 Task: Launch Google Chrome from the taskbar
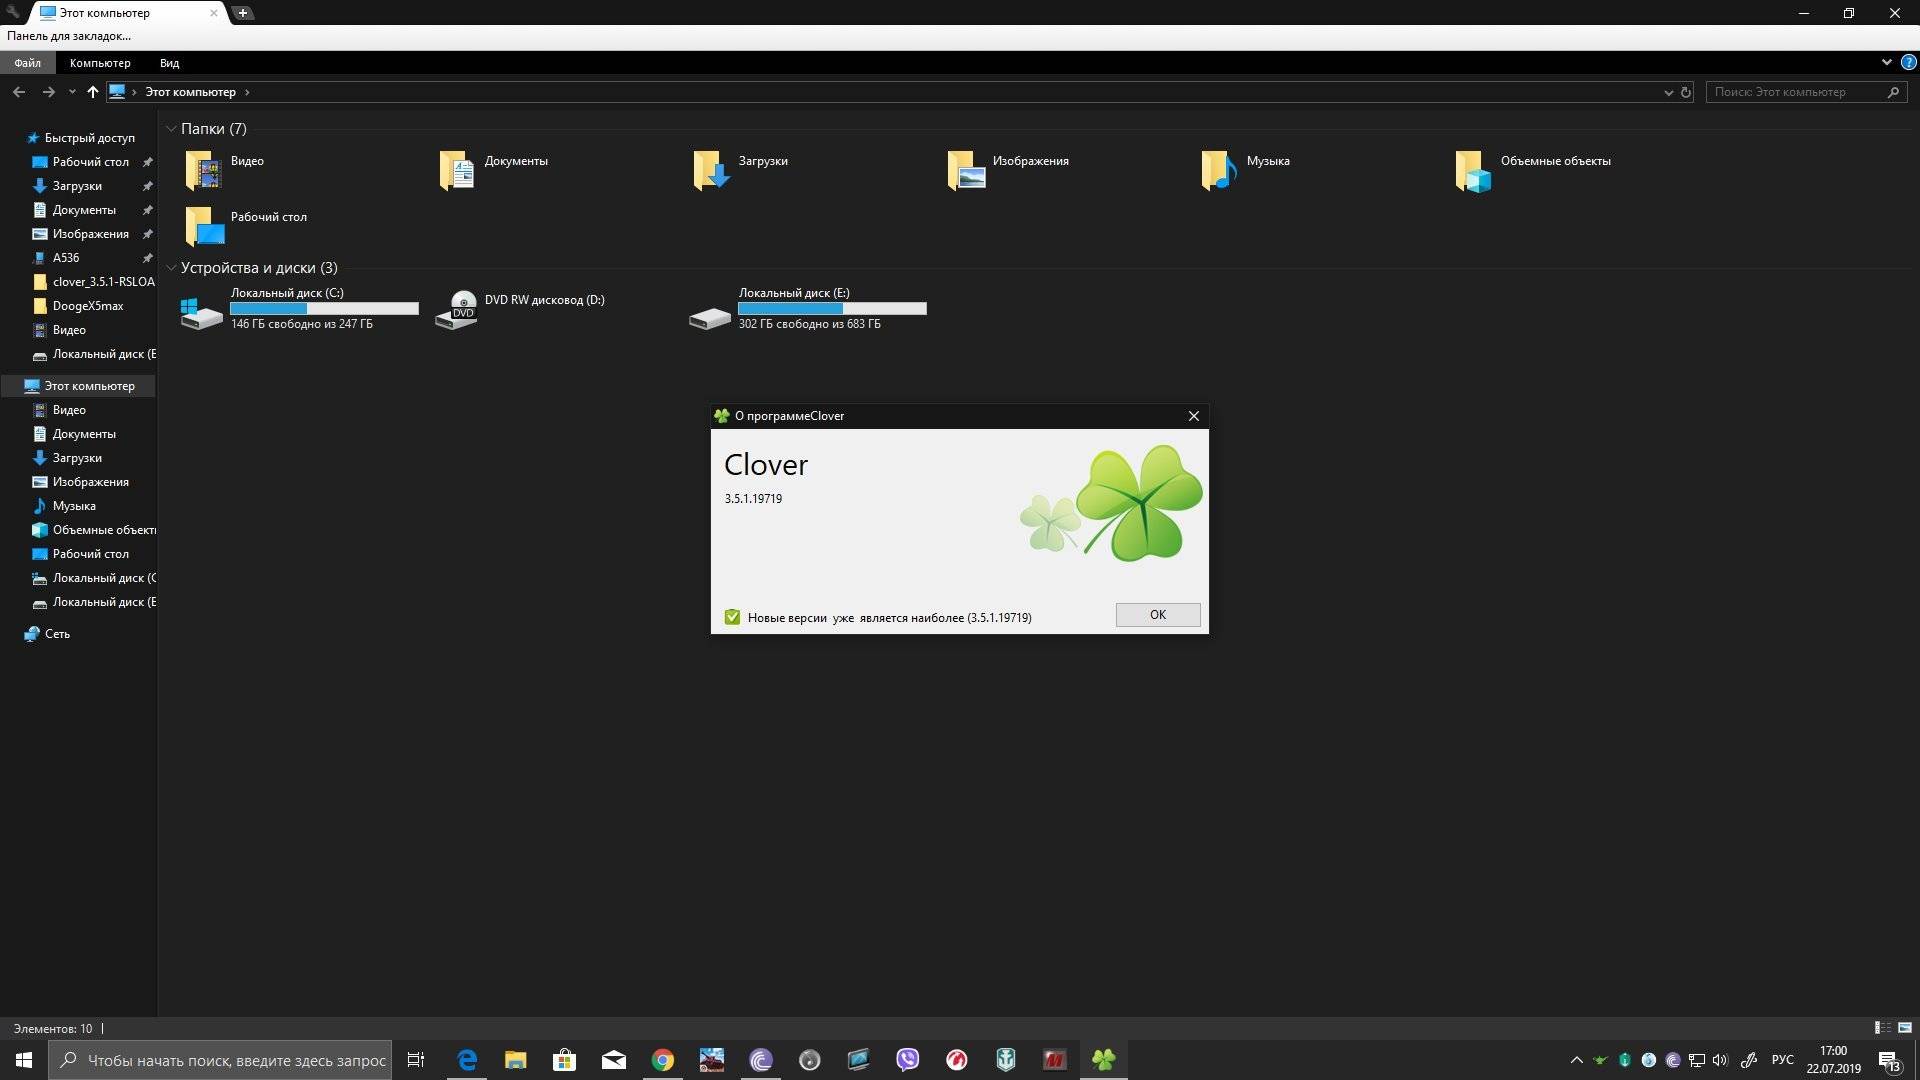point(663,1060)
